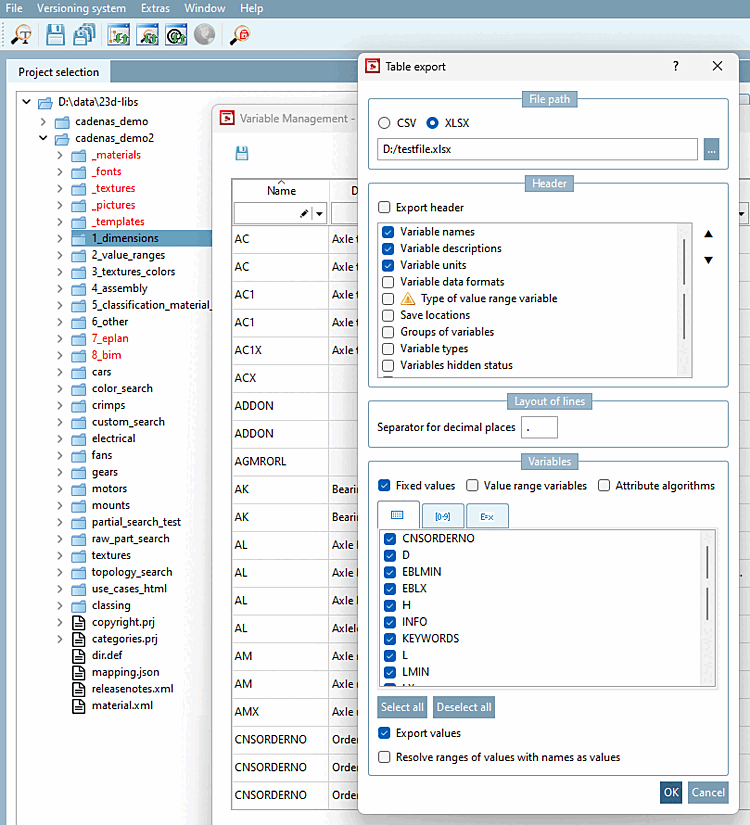
Task: Expand the categories.prj node
Action: point(59,639)
